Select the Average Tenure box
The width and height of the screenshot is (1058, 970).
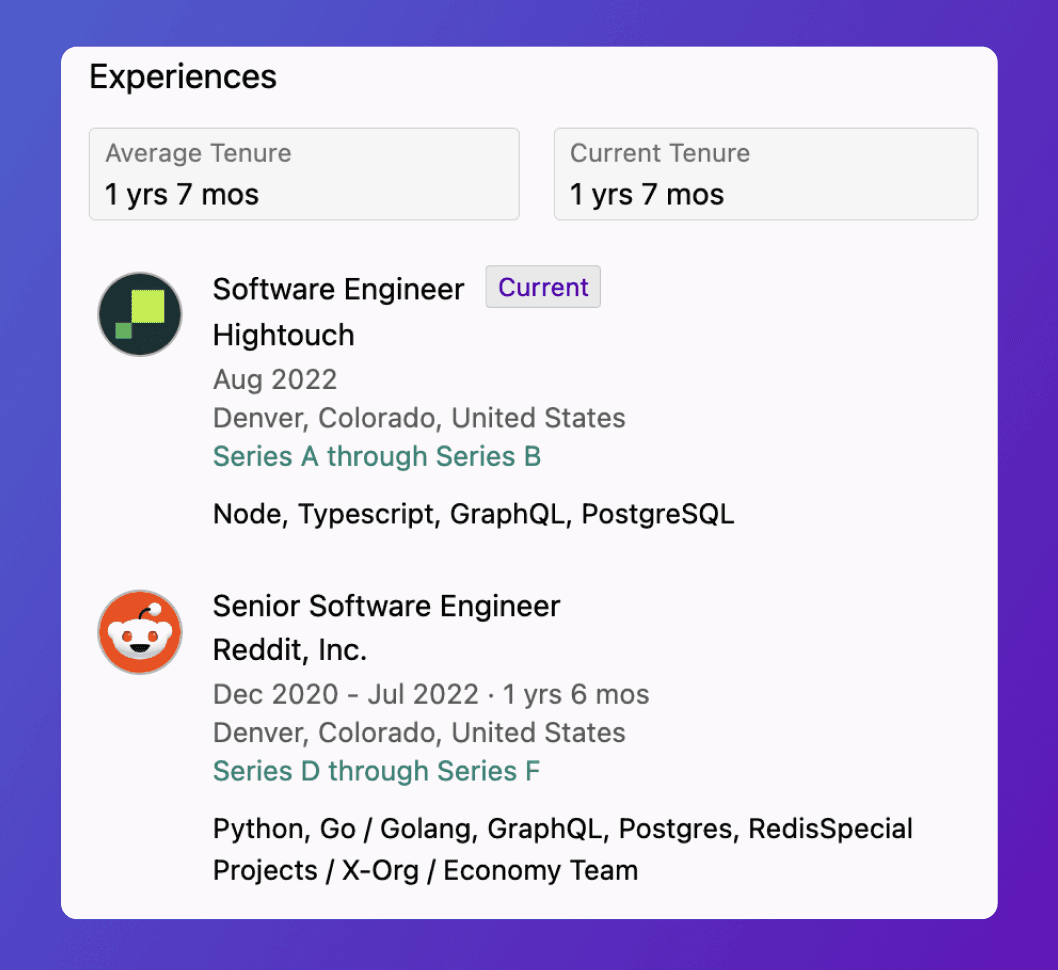click(x=304, y=174)
